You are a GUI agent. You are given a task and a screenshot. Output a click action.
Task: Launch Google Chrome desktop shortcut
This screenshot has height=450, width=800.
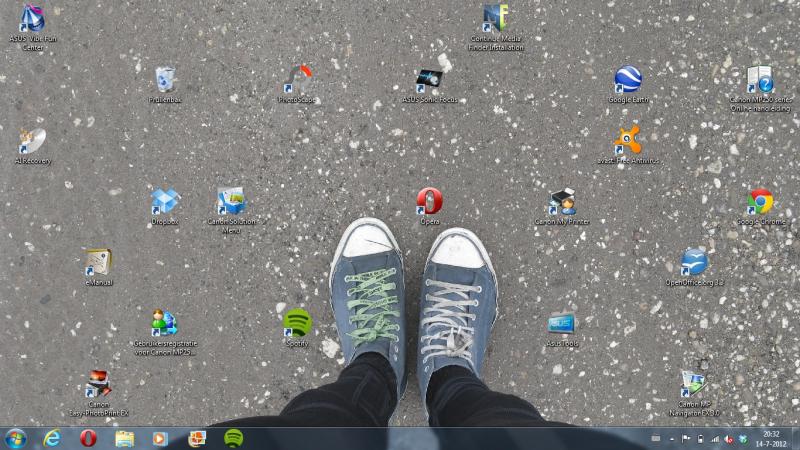(761, 206)
